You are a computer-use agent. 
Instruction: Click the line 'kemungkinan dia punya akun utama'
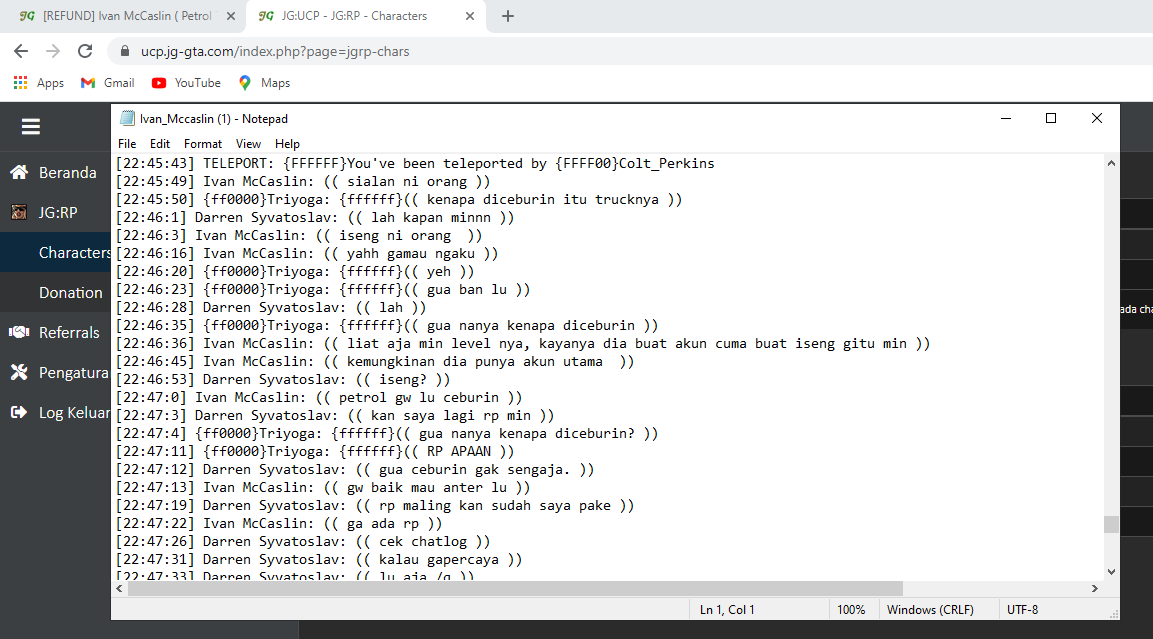click(375, 362)
